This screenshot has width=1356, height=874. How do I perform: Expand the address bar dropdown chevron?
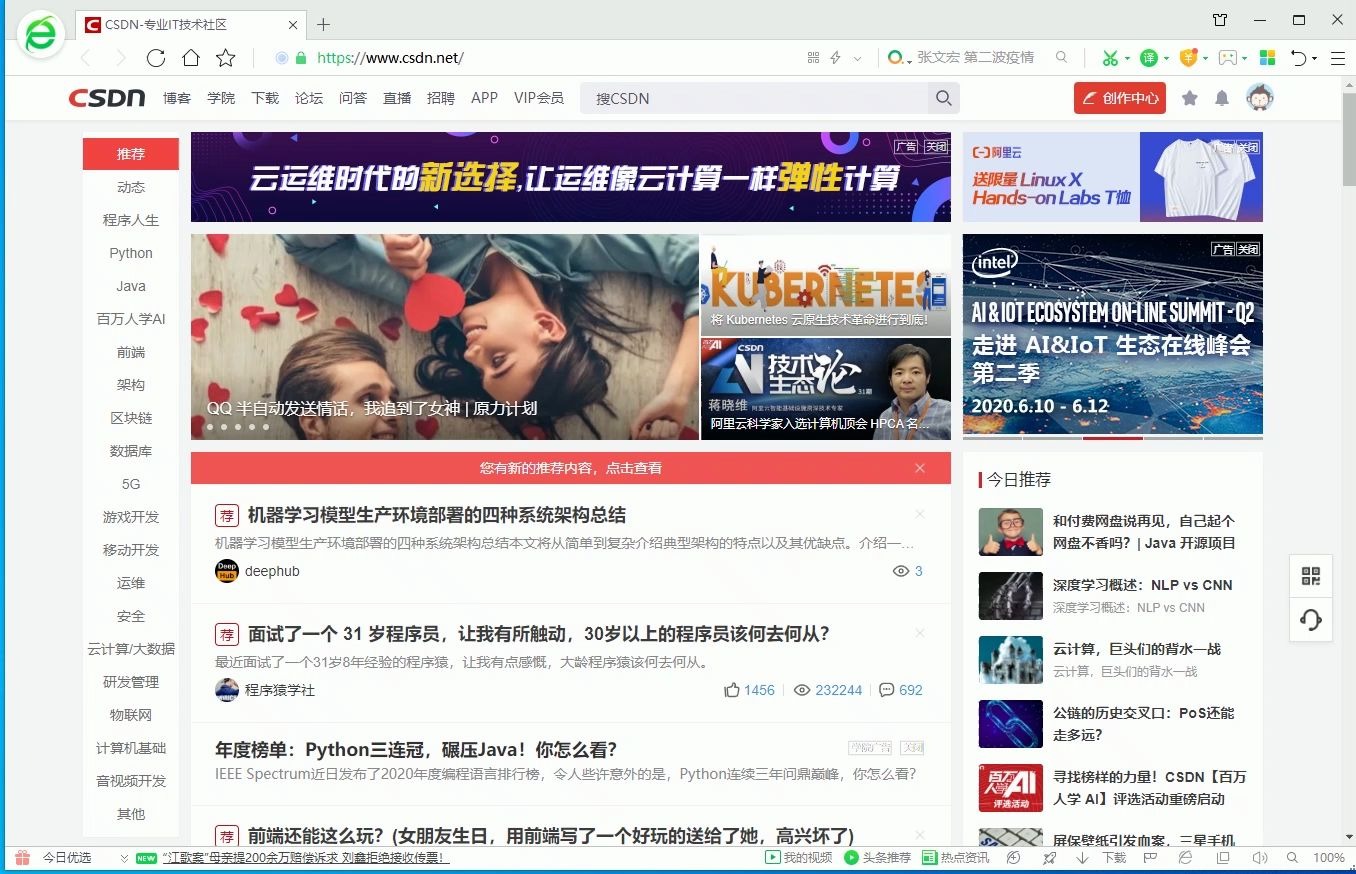point(857,58)
